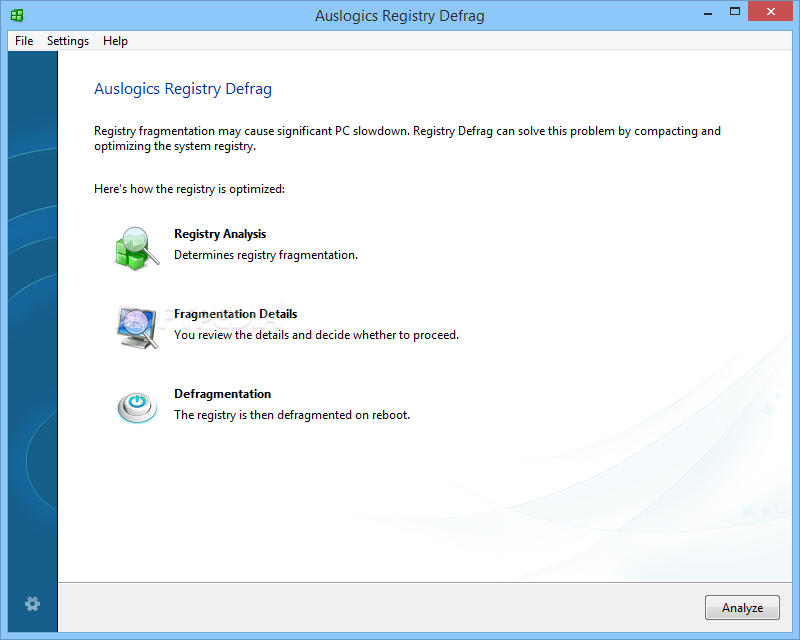Click the 'Auslogics Registry Defrag' blue page title
Viewport: 800px width, 640px height.
pos(183,89)
